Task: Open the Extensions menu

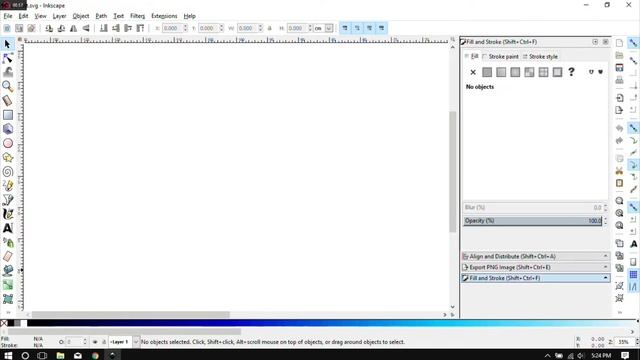Action: pyautogui.click(x=164, y=16)
